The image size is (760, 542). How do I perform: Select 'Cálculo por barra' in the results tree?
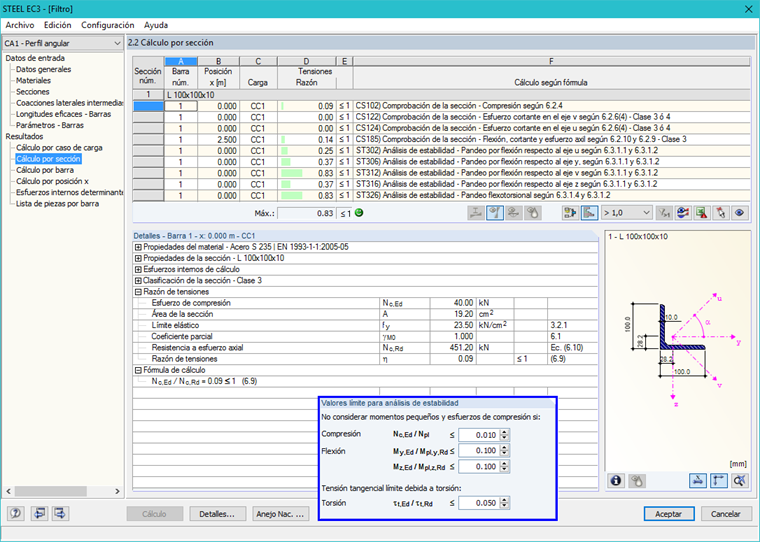point(47,170)
